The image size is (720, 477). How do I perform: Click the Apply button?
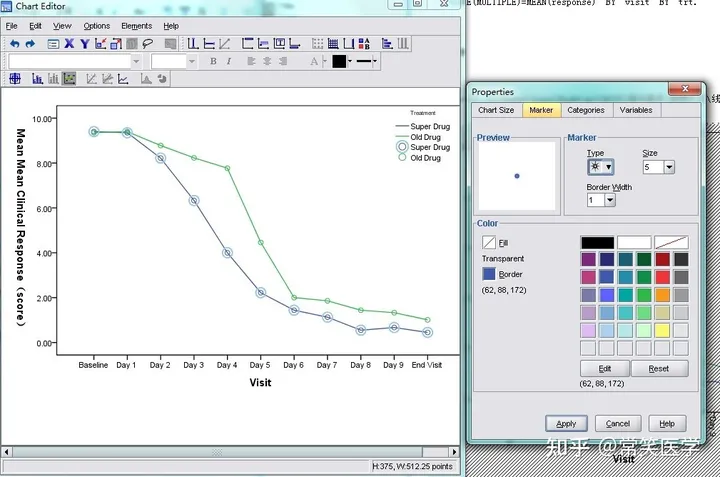pos(566,424)
